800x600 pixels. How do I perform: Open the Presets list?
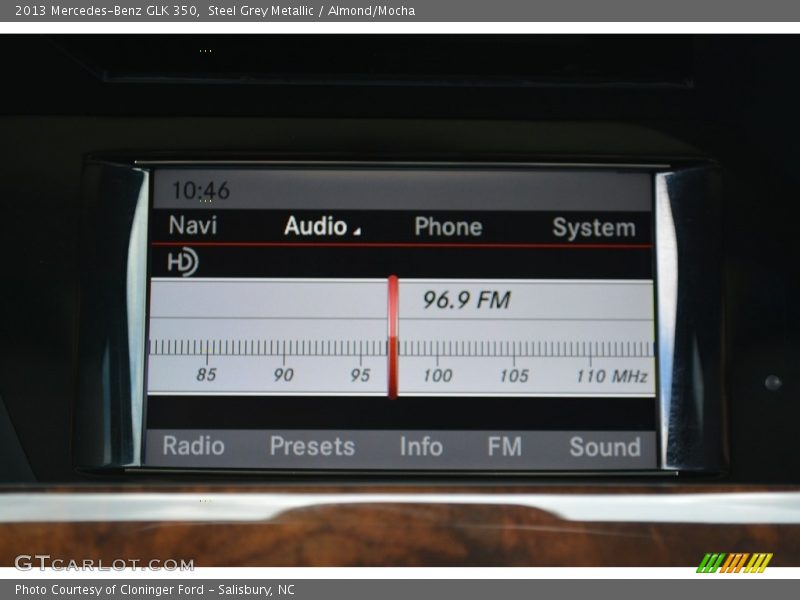[312, 446]
